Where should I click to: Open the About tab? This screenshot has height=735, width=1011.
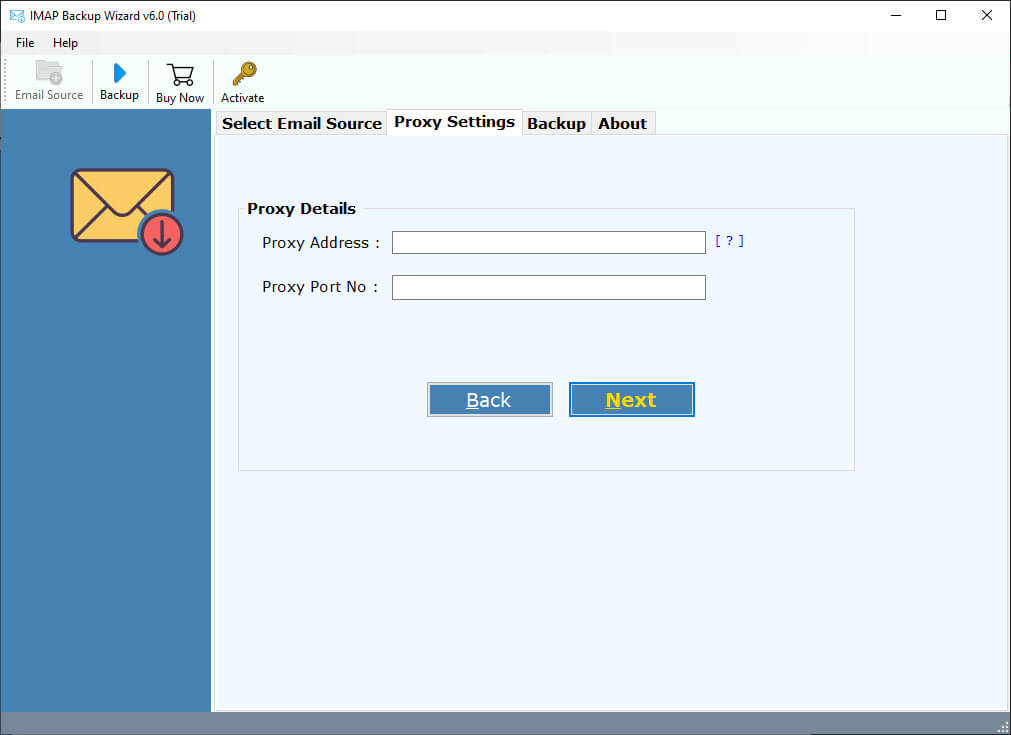tap(622, 123)
